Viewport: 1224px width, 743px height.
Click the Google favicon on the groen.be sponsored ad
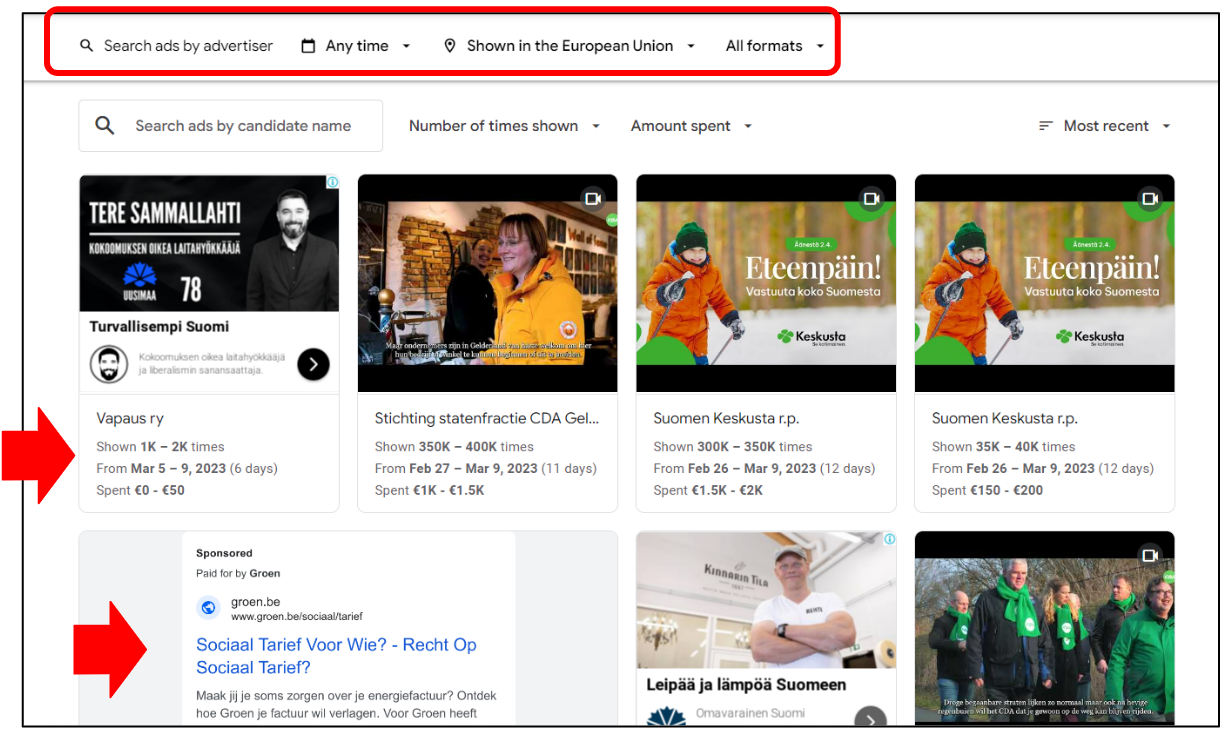pos(209,607)
